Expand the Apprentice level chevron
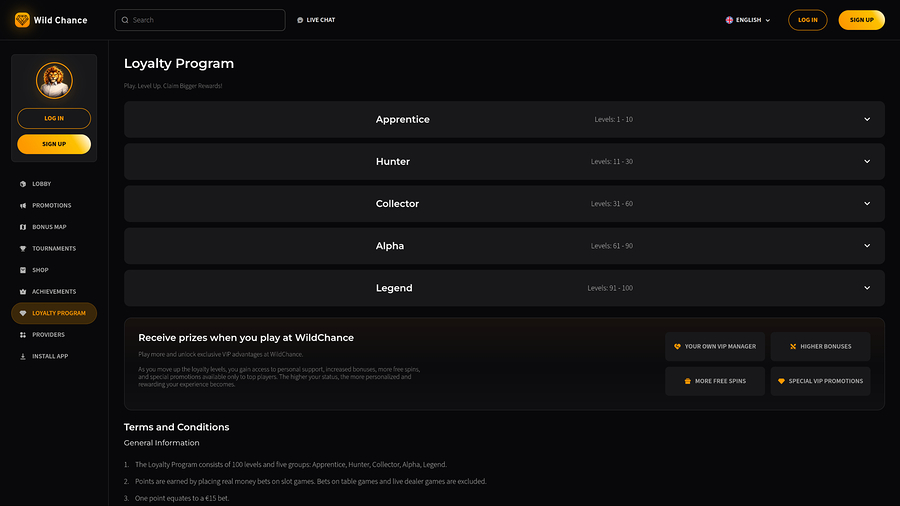The width and height of the screenshot is (900, 506). (x=867, y=119)
